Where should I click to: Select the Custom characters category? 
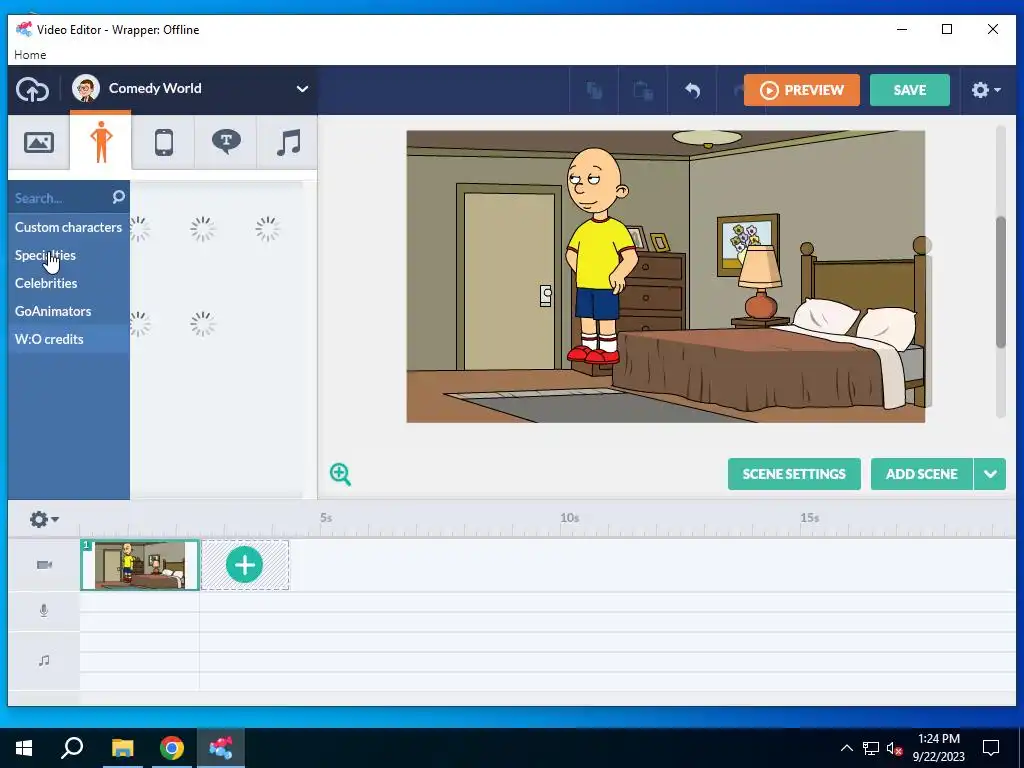coord(69,227)
